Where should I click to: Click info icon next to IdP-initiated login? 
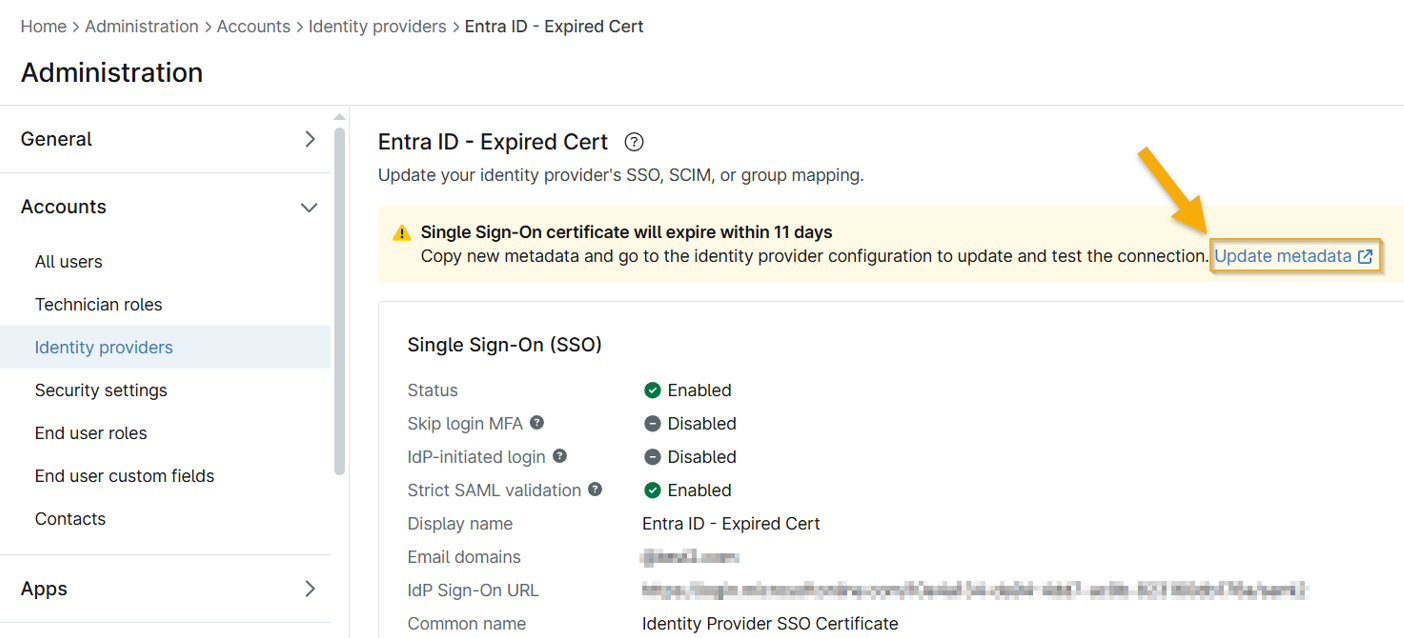pyautogui.click(x=560, y=456)
